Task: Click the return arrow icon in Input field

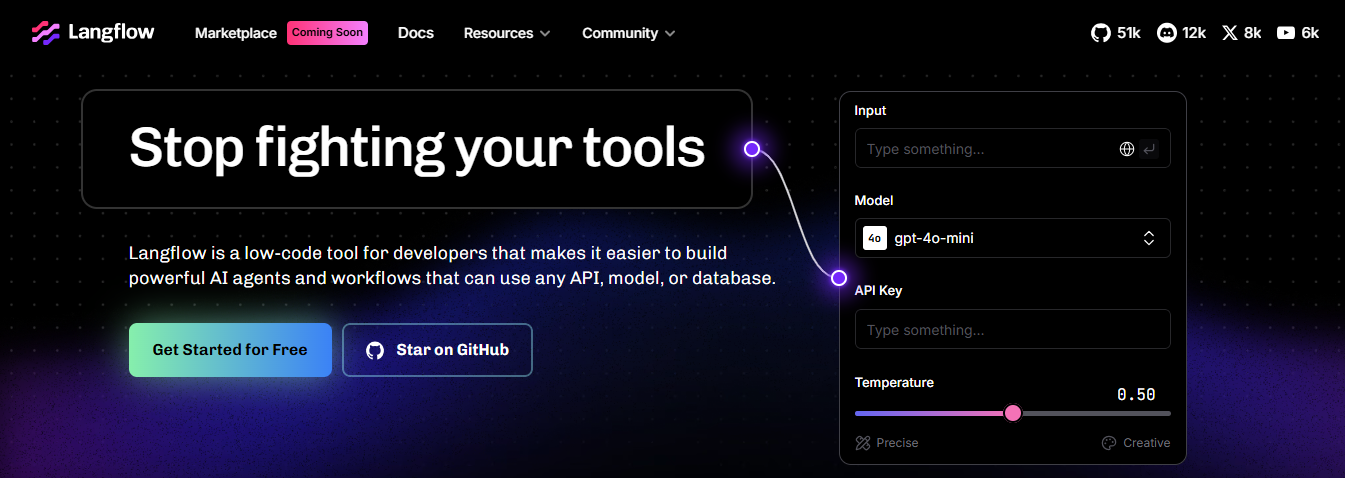Action: pos(1149,149)
